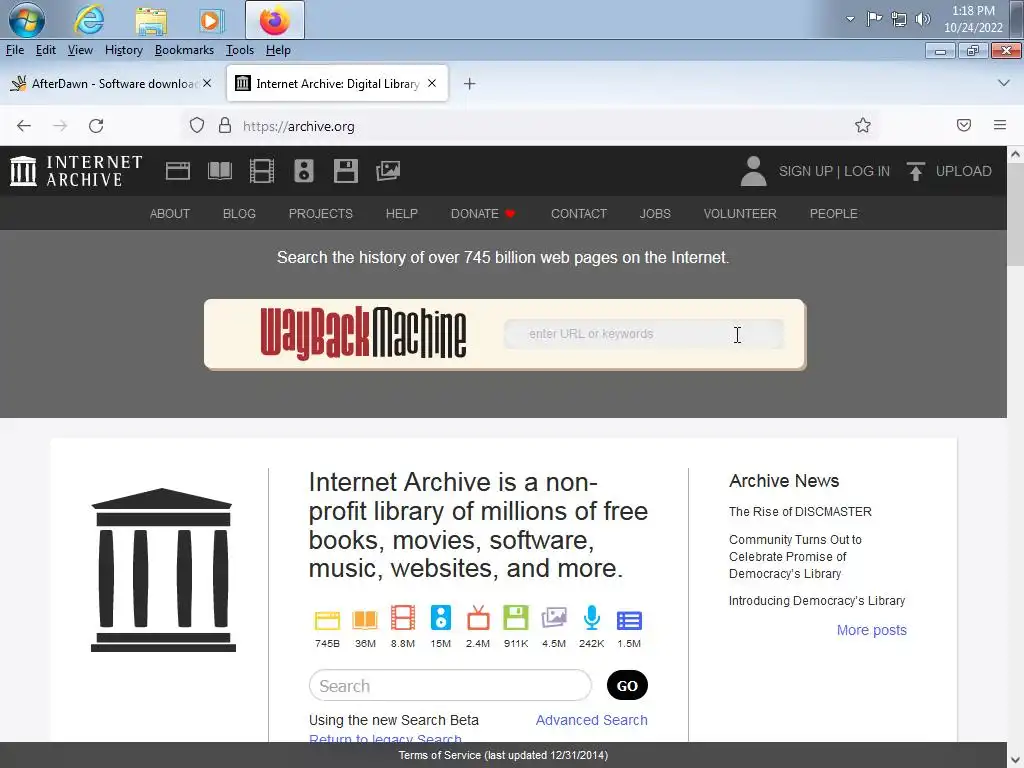The width and height of the screenshot is (1024, 768).
Task: Open Introducing Democracy's Library post
Action: pos(817,601)
